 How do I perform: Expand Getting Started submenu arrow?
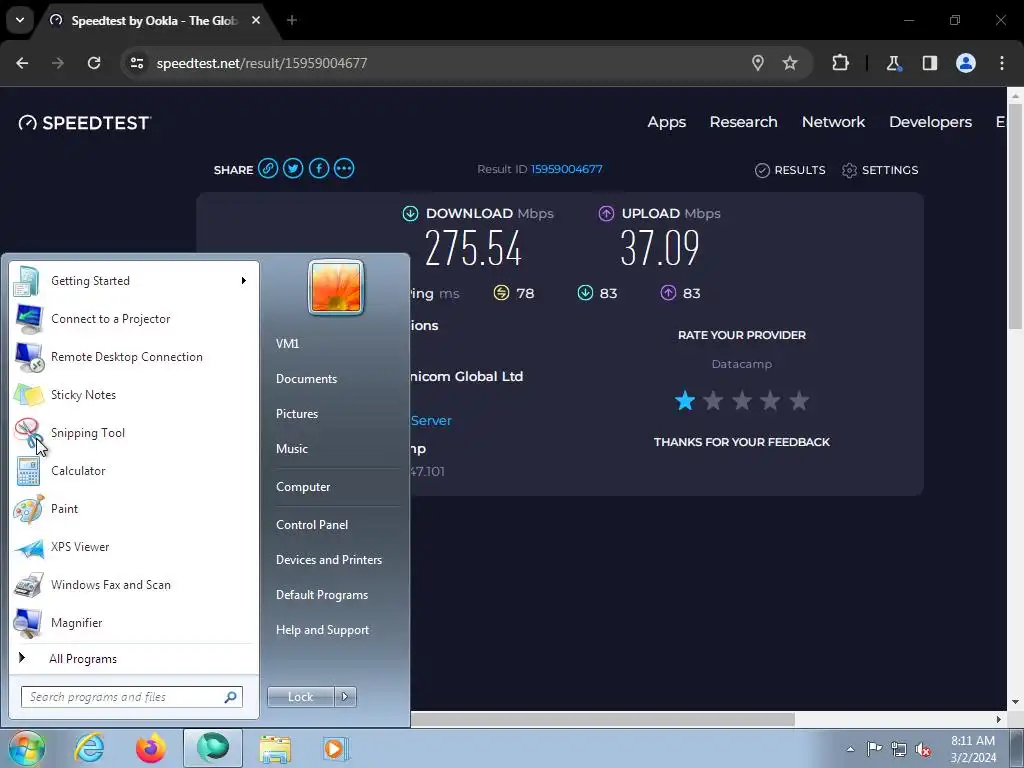244,281
